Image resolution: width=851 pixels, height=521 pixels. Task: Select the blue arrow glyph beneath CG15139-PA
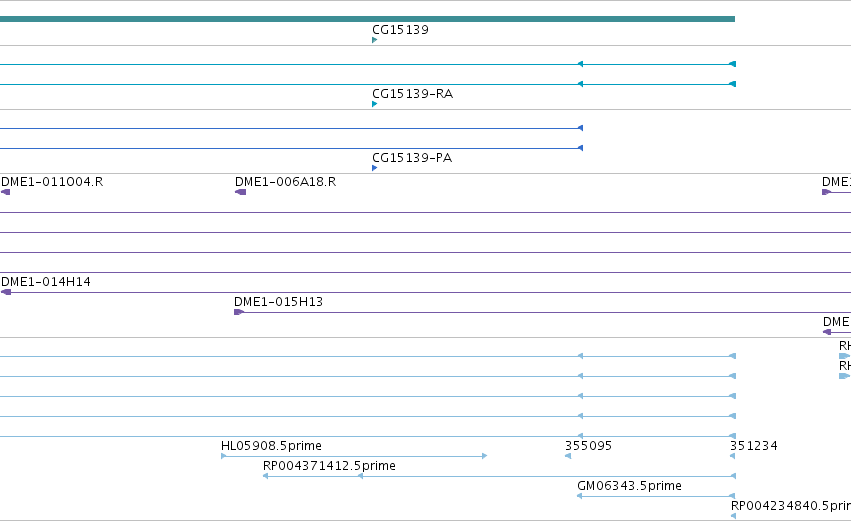[374, 168]
